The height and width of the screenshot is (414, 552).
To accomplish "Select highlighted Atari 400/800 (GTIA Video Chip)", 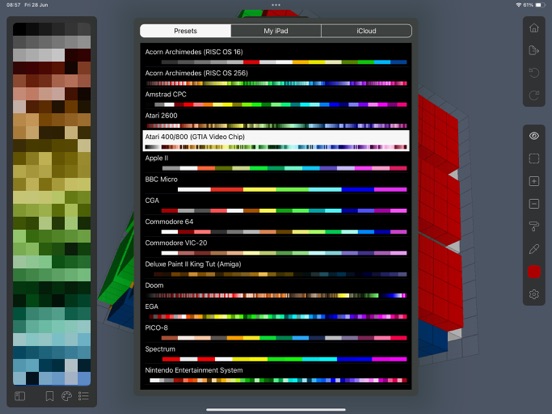I will tap(276, 141).
